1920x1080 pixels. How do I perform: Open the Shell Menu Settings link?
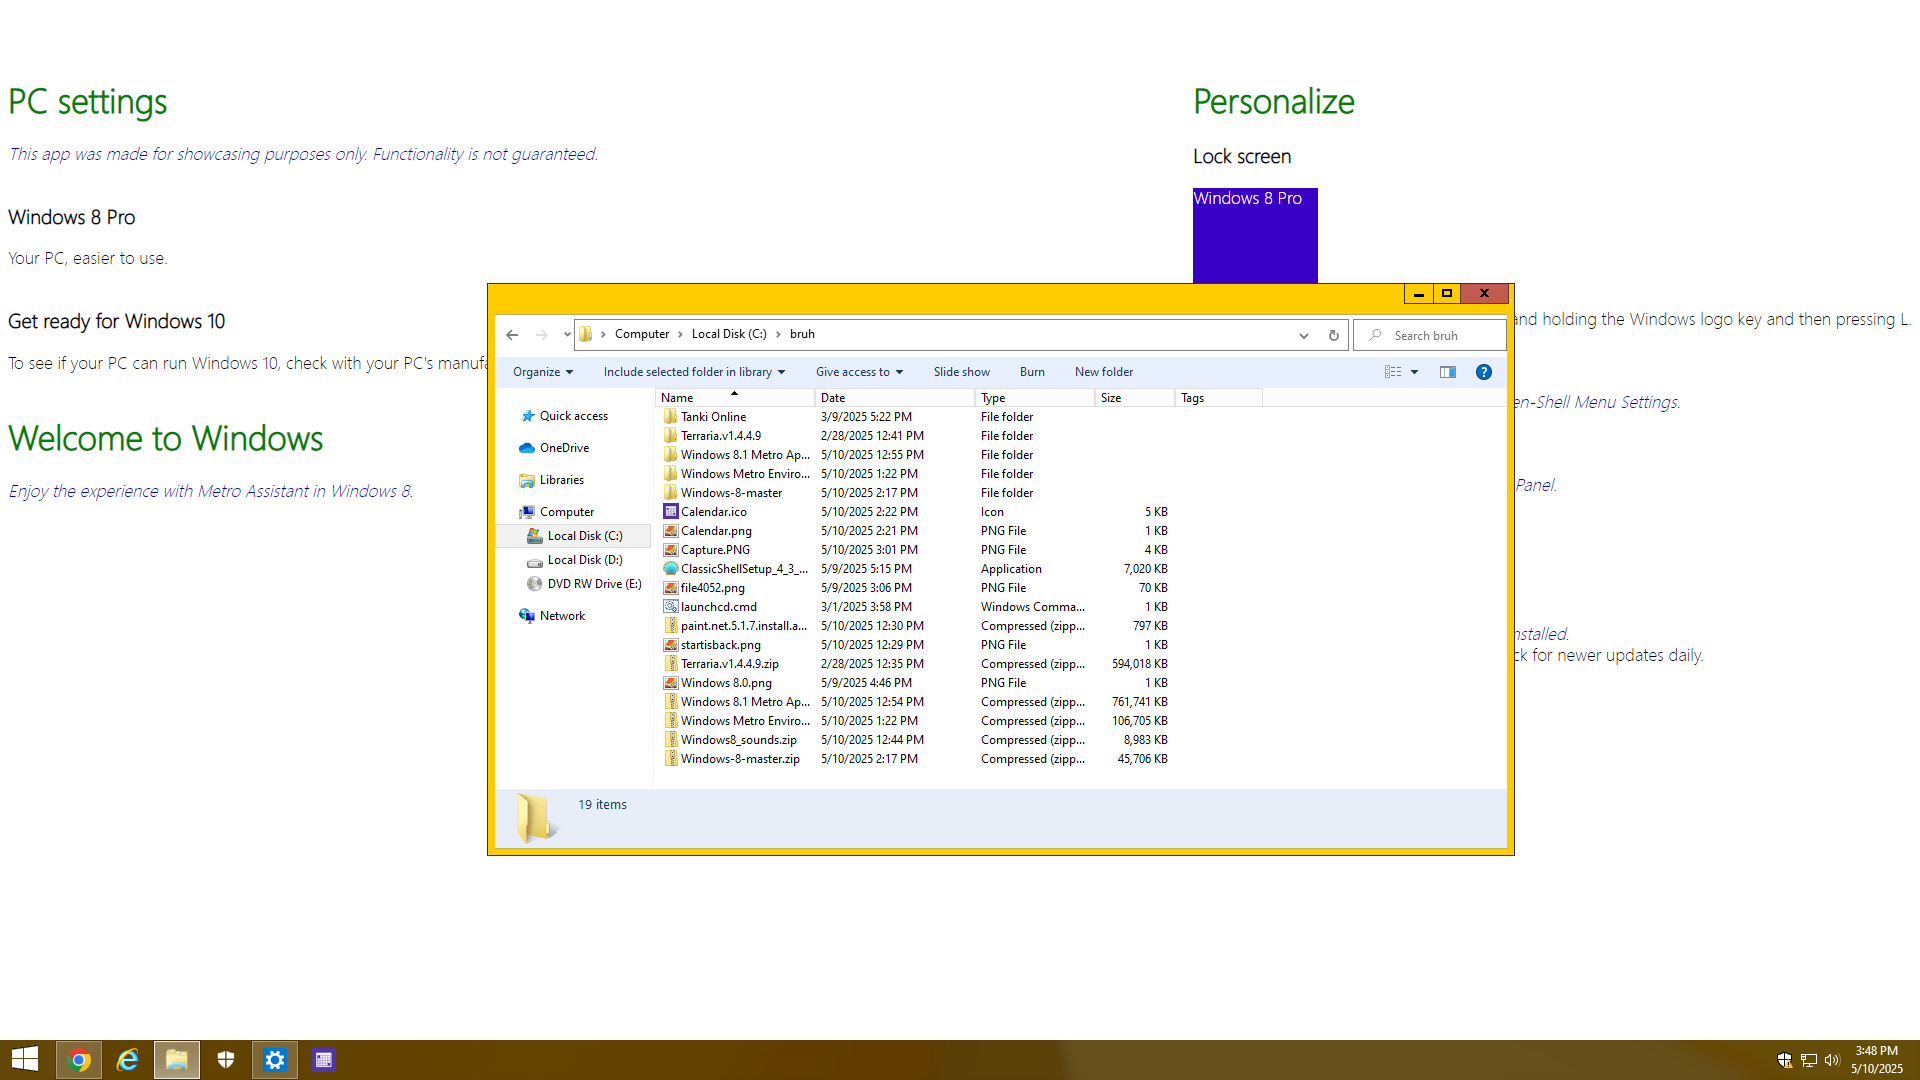pos(1596,402)
